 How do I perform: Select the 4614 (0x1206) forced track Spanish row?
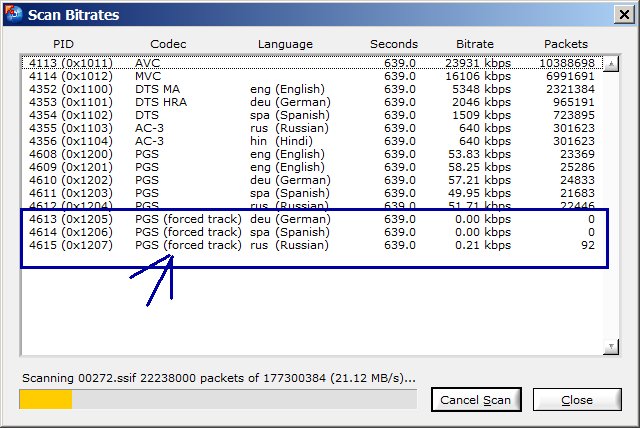[x=312, y=232]
